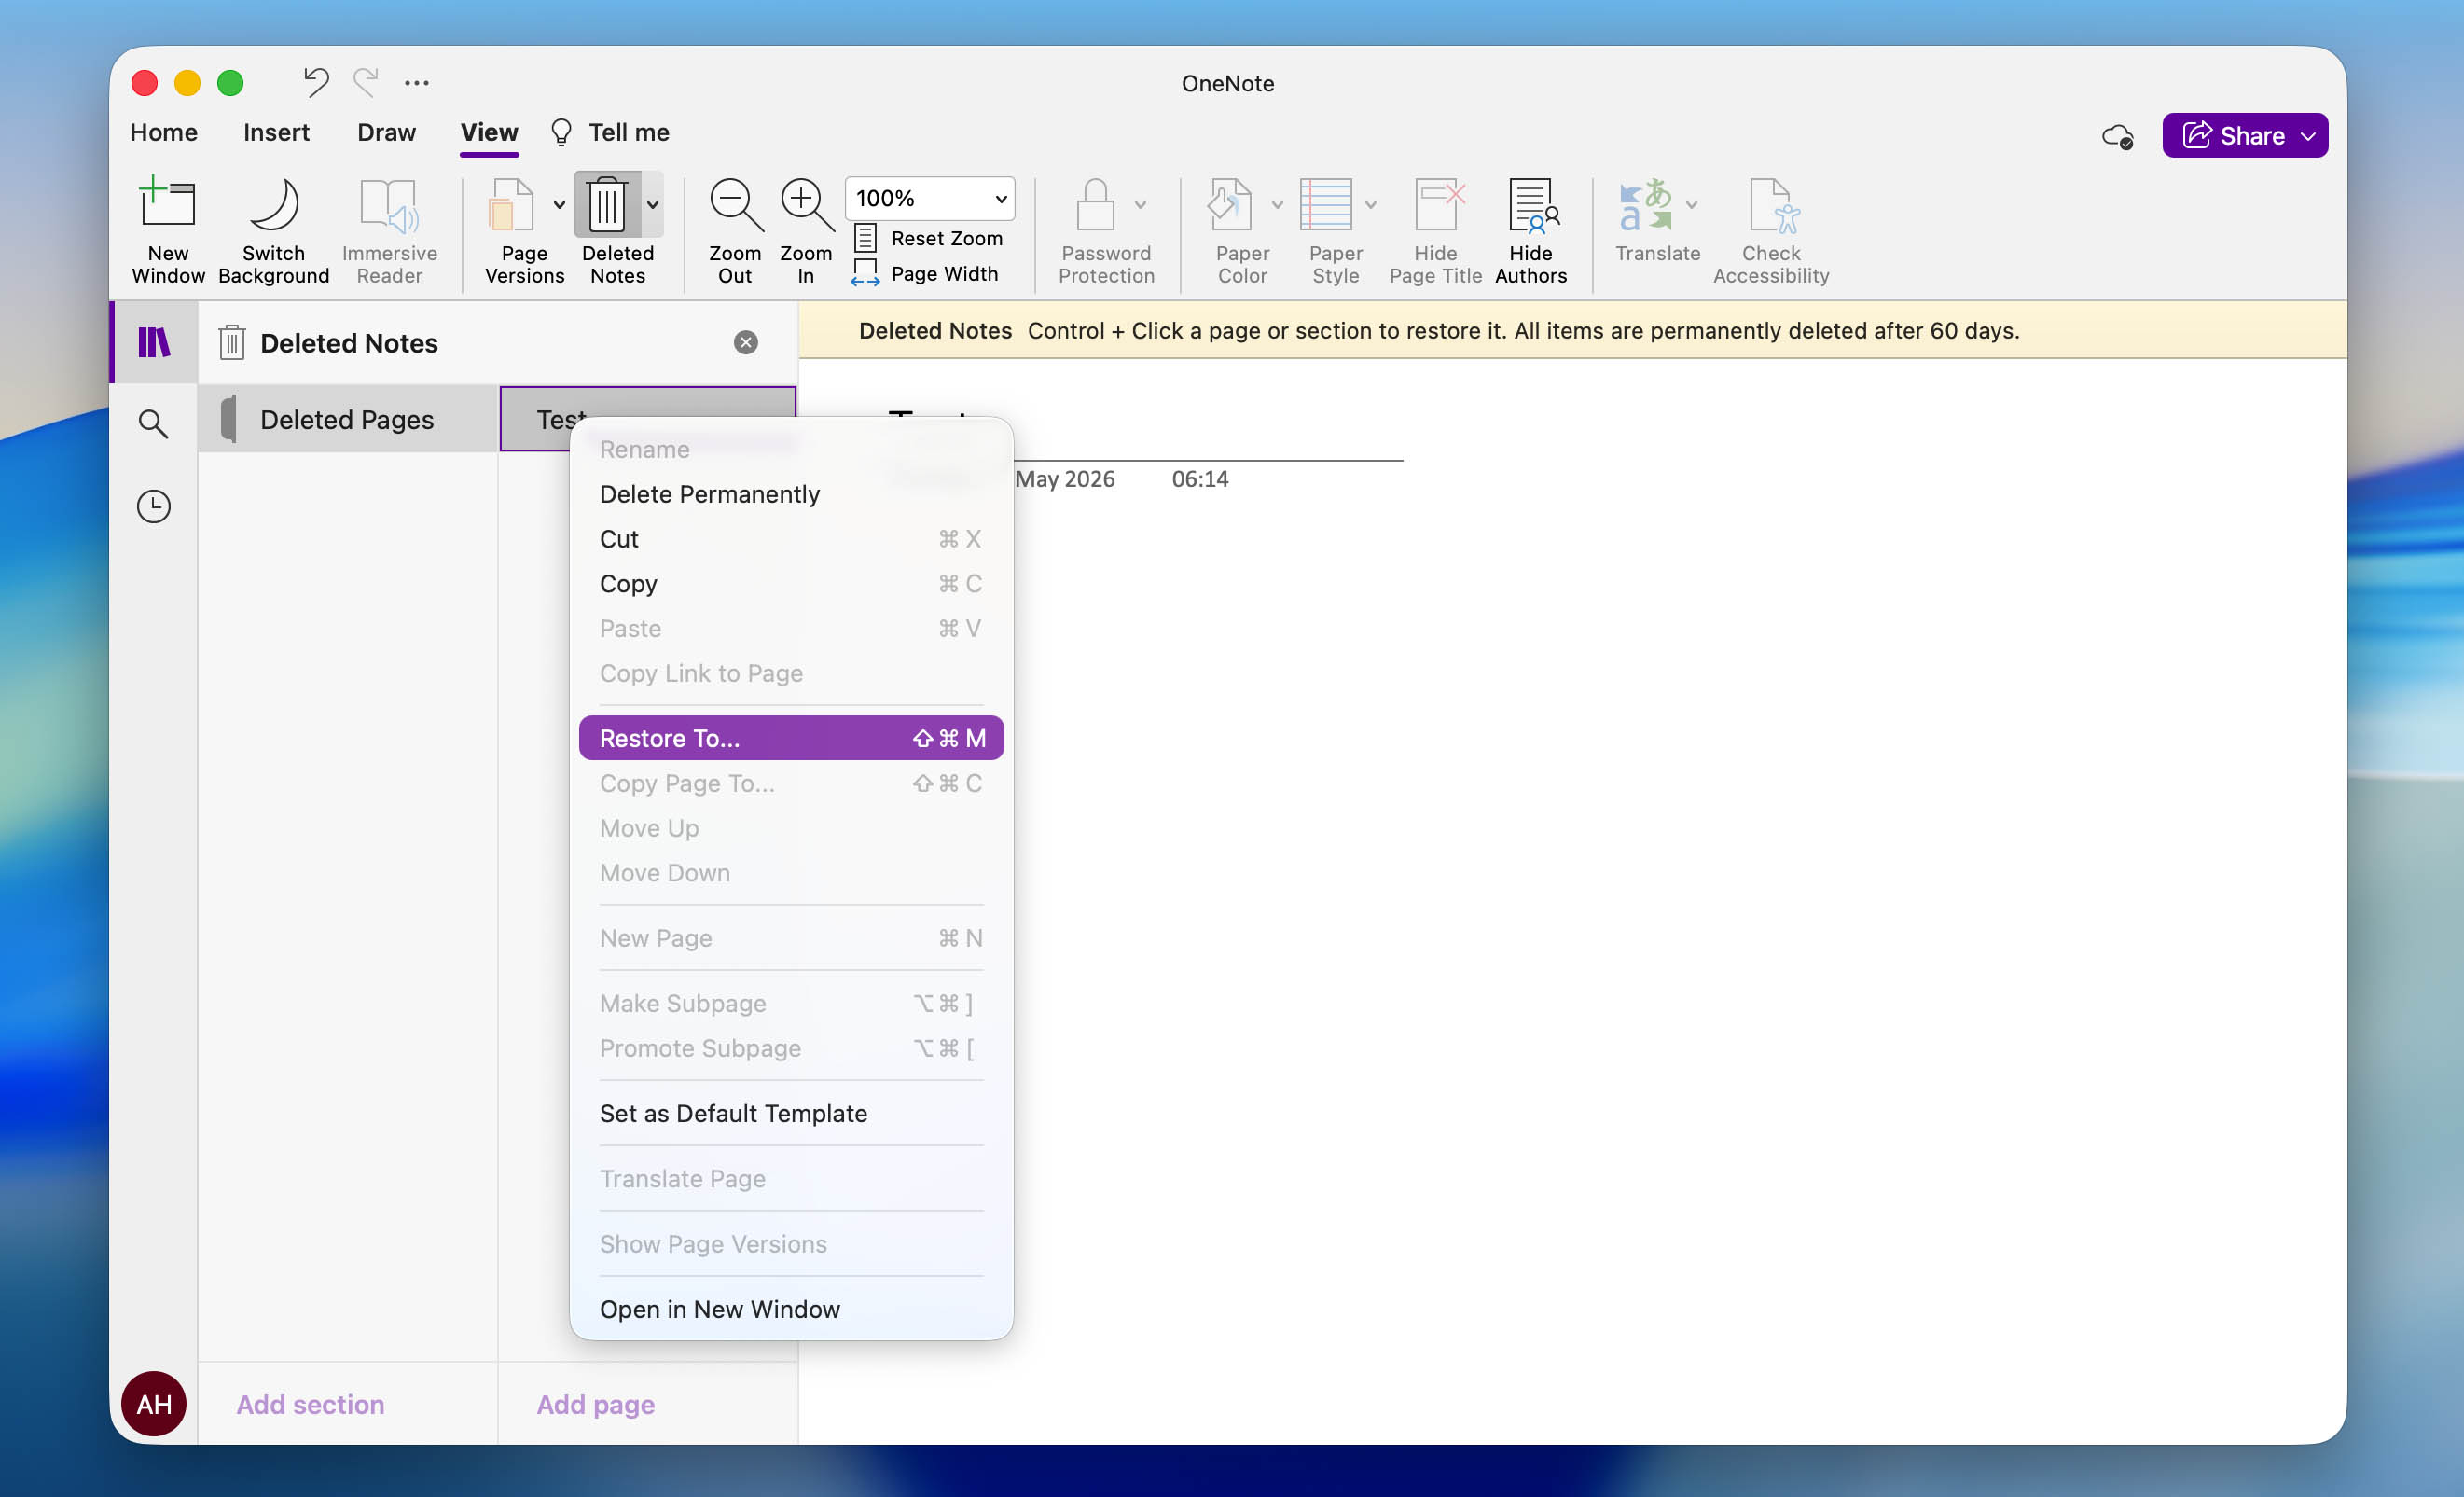This screenshot has width=2464, height=1497.
Task: Choose Copy from context menu
Action: point(791,583)
